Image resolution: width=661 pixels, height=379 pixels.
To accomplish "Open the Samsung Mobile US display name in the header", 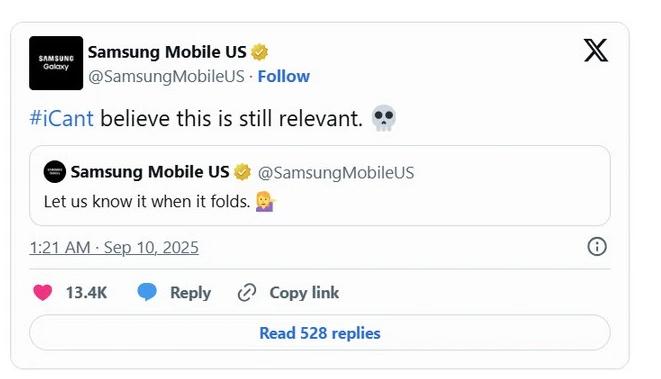I will pos(167,52).
